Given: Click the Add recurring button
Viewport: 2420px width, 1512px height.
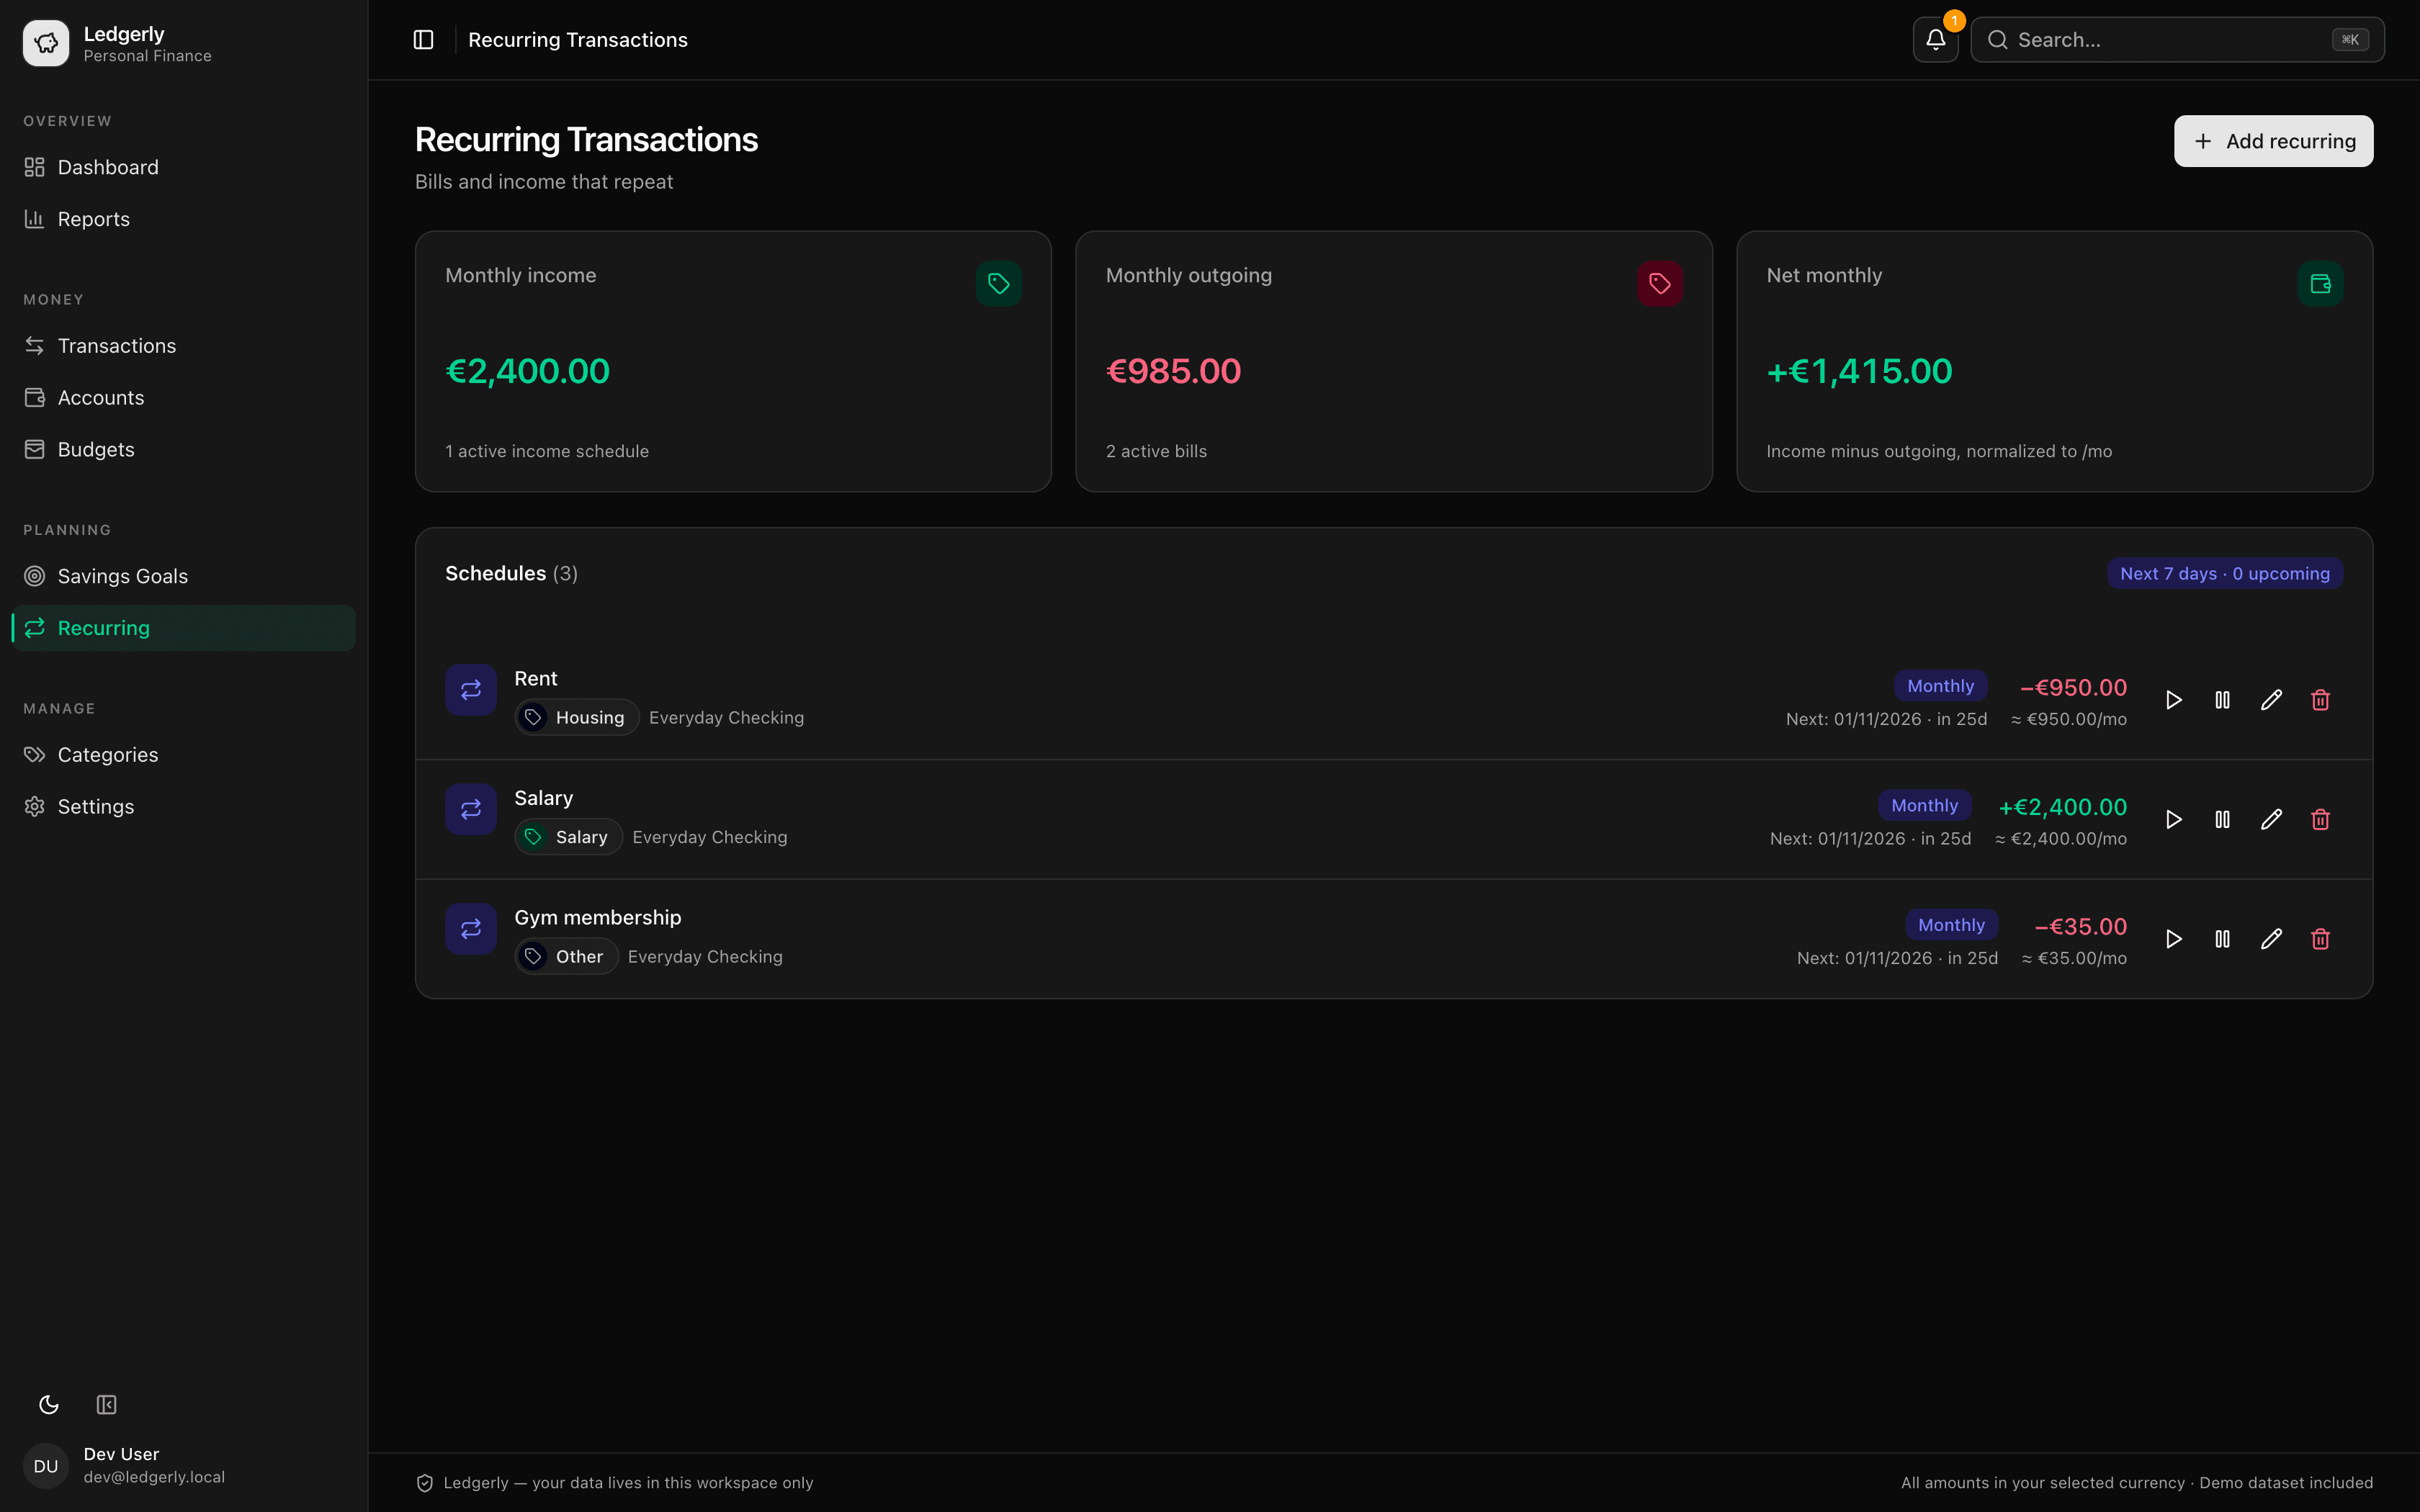Looking at the screenshot, I should tap(2273, 141).
